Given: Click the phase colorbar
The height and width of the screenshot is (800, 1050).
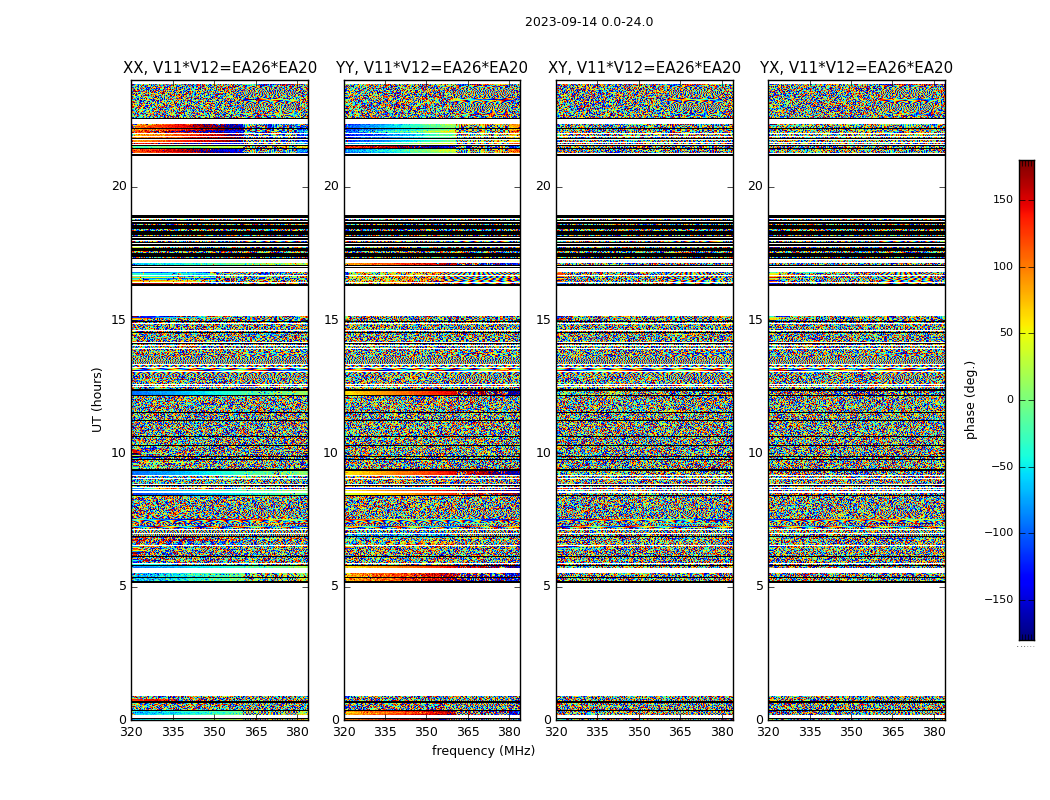Looking at the screenshot, I should click(1027, 400).
